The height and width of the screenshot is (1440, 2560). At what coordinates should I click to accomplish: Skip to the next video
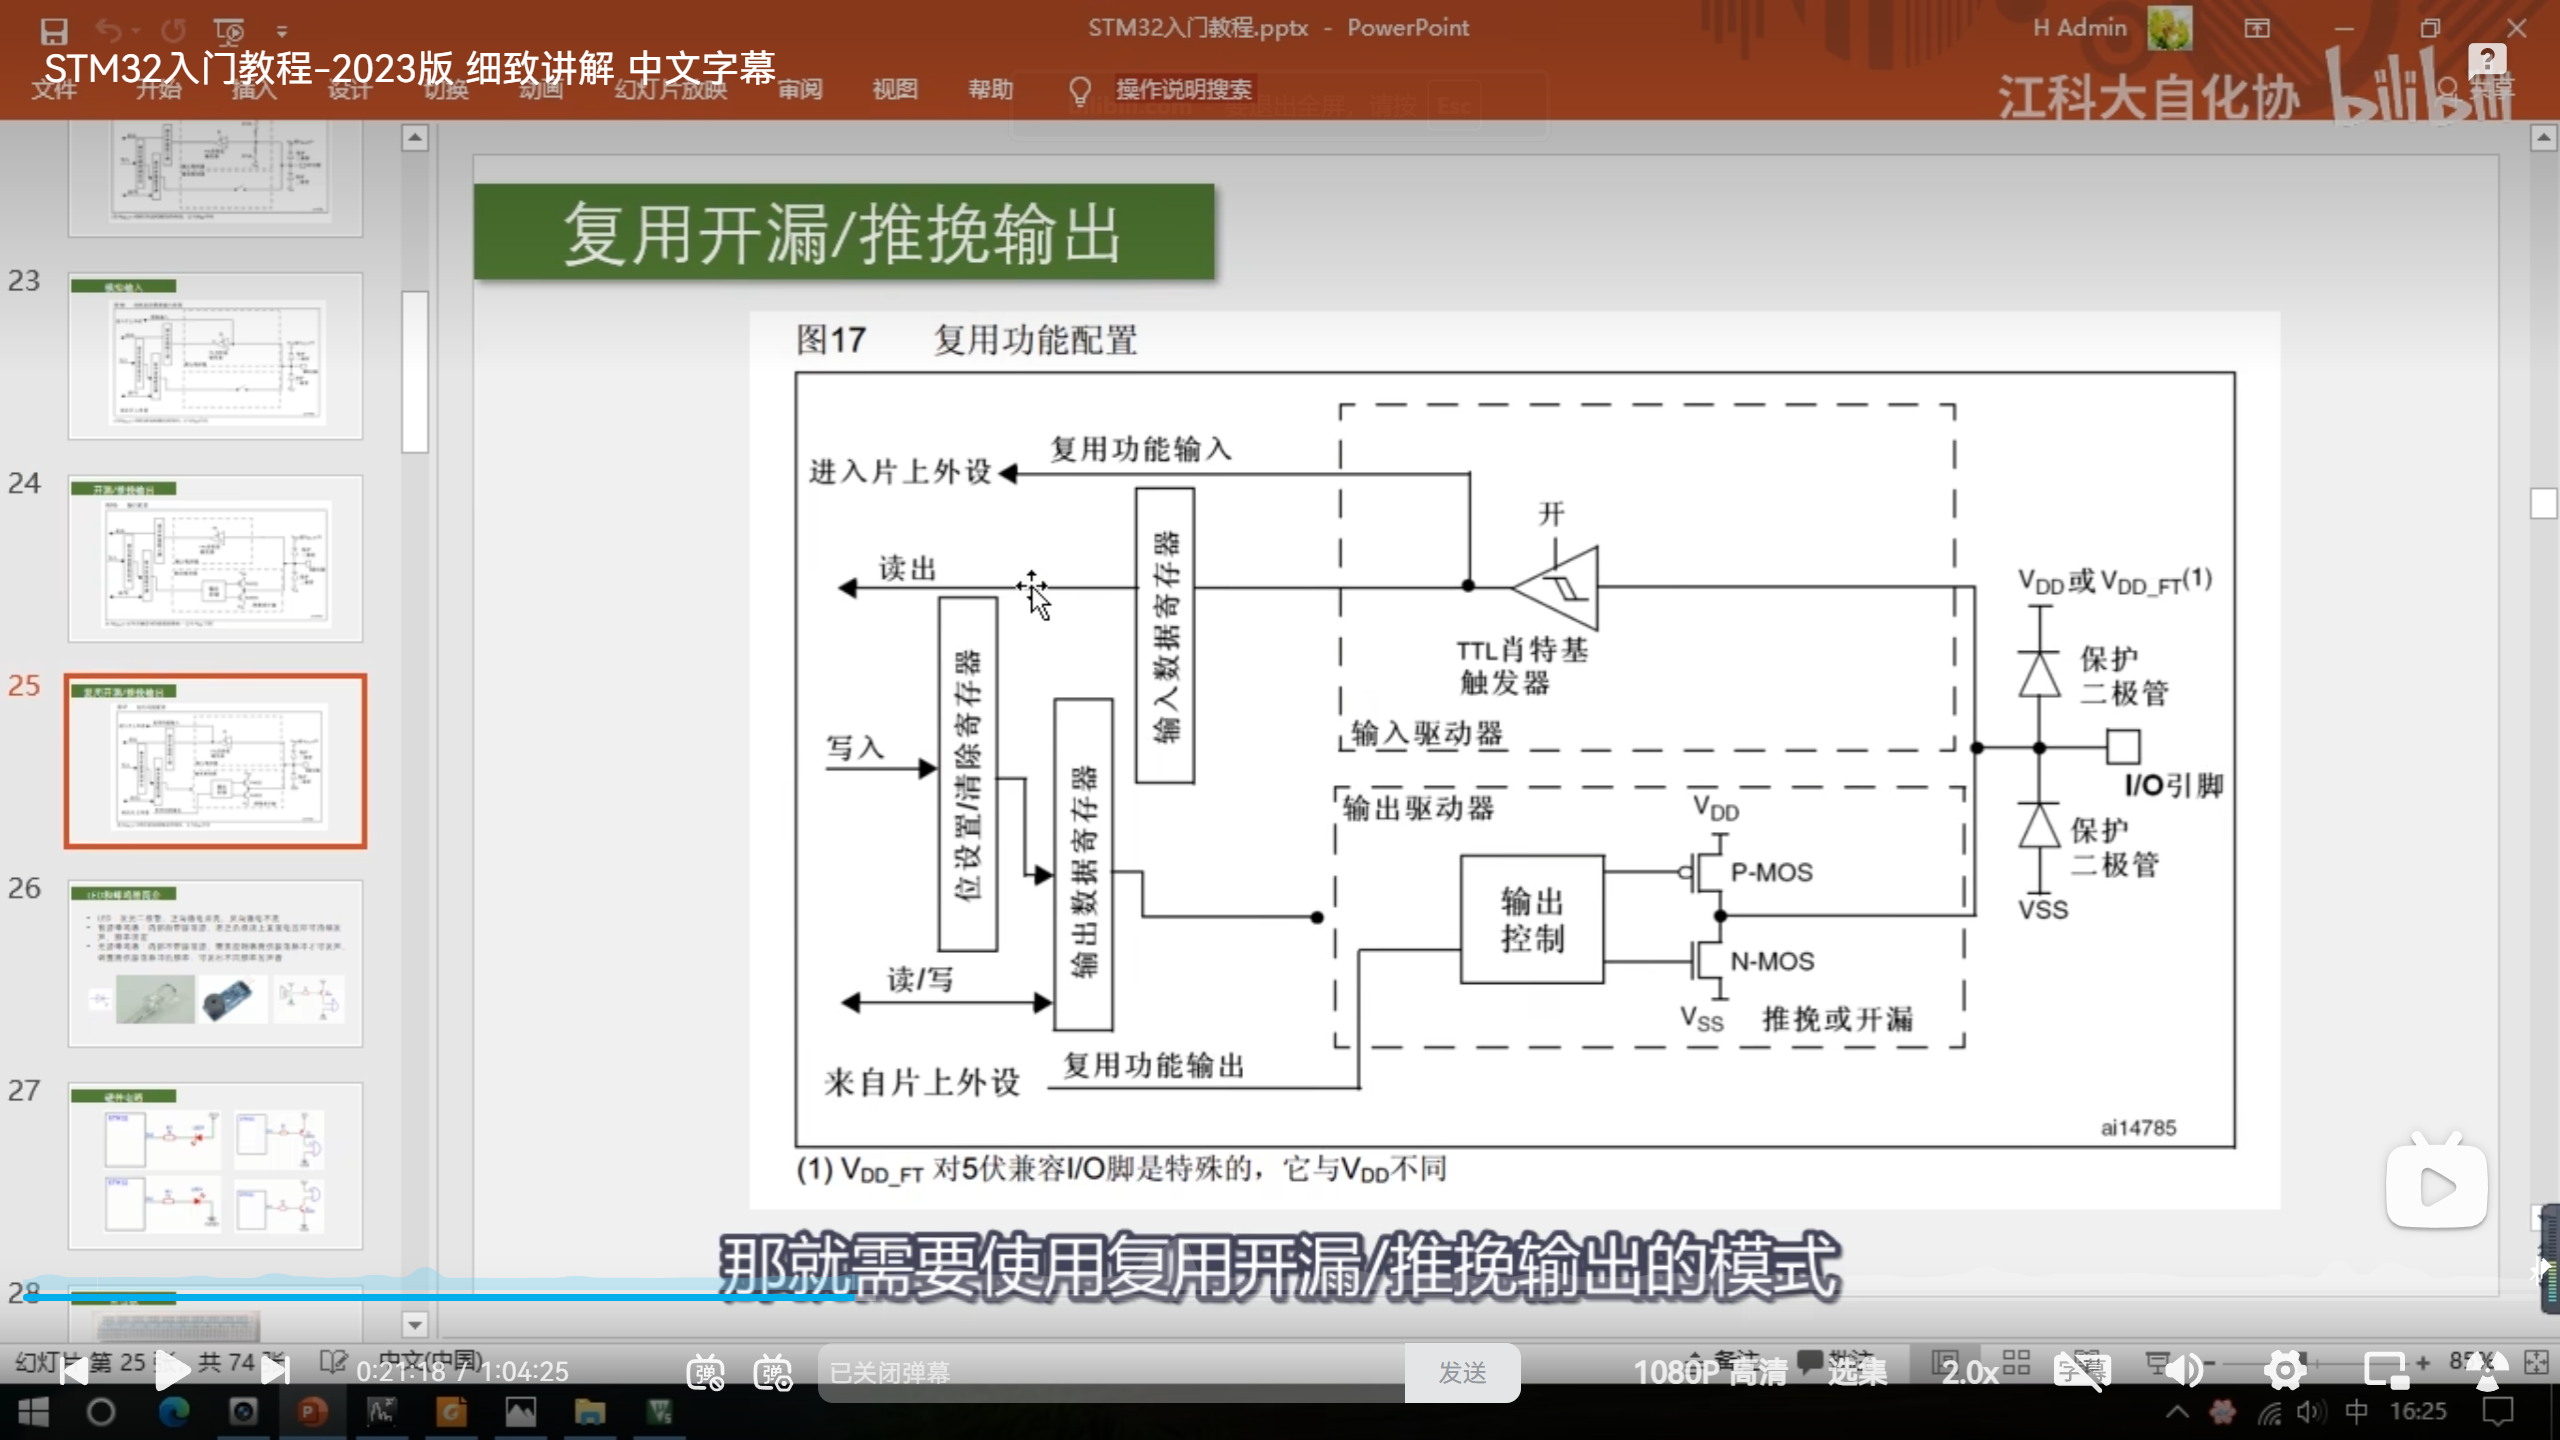pos(275,1371)
